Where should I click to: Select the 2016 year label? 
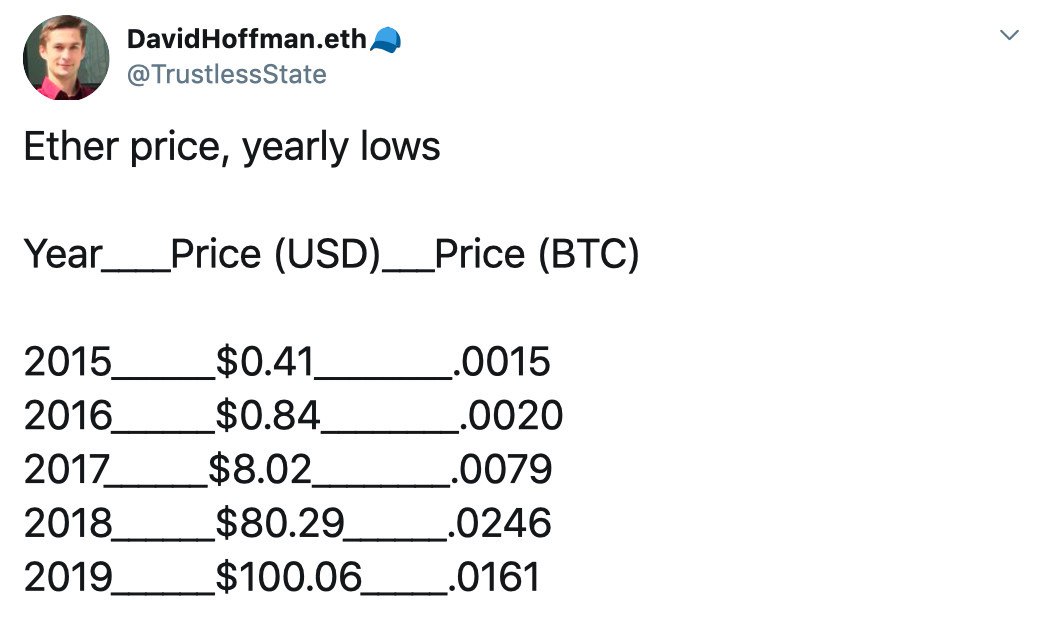(68, 415)
